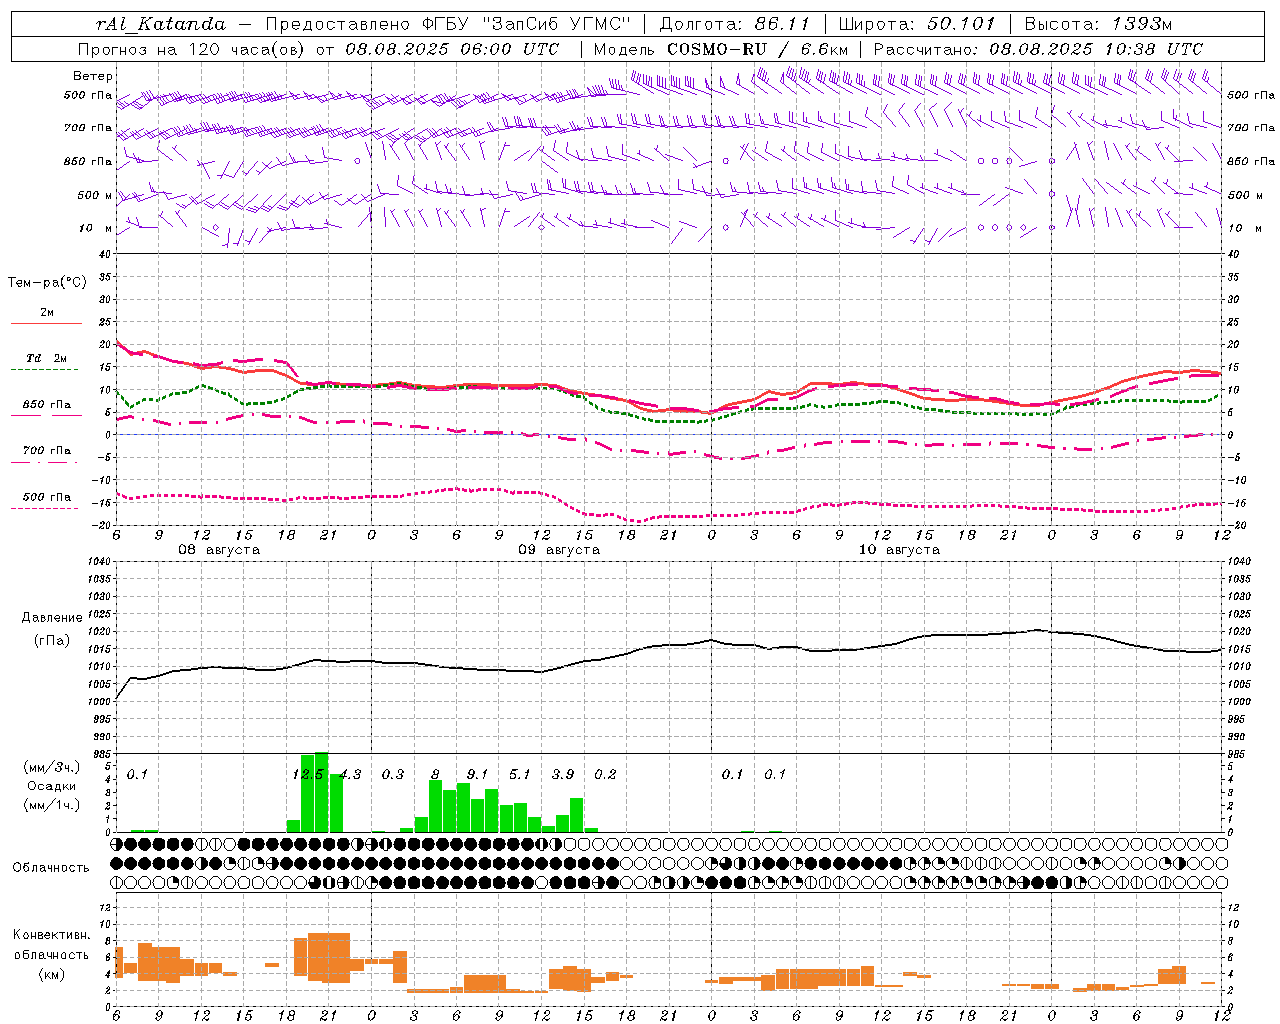Click the Тем-ра(°C) axis title
Viewport: 1280px width, 1024px height.
[47, 283]
